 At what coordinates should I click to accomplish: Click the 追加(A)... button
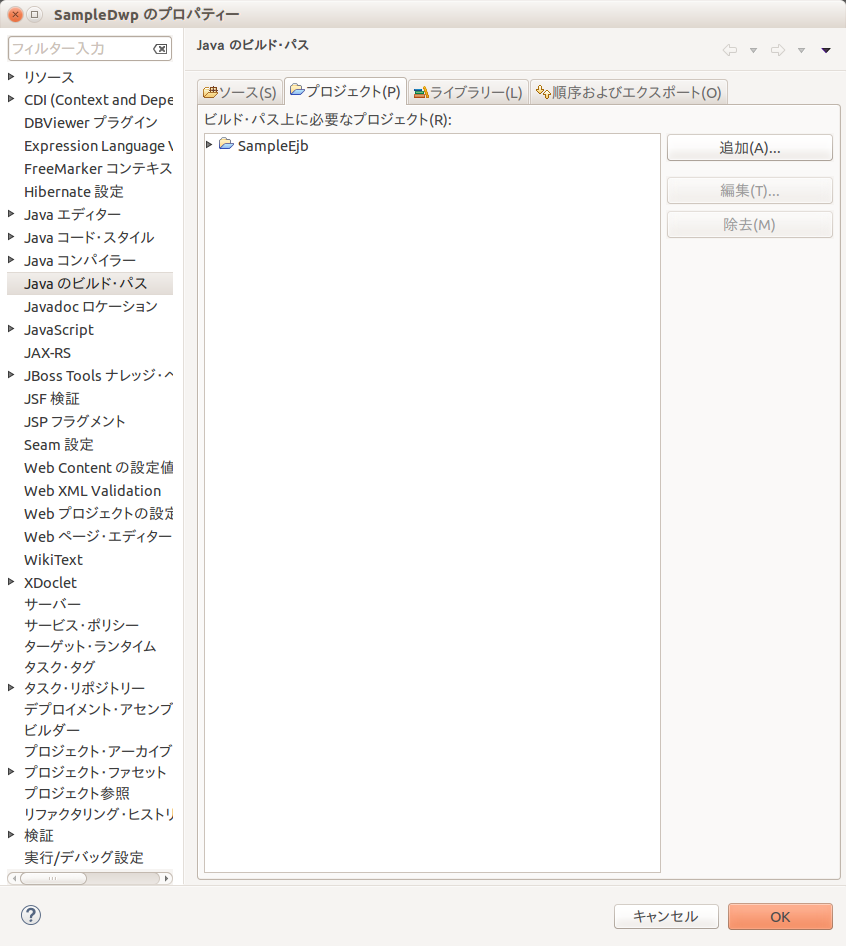(x=749, y=147)
